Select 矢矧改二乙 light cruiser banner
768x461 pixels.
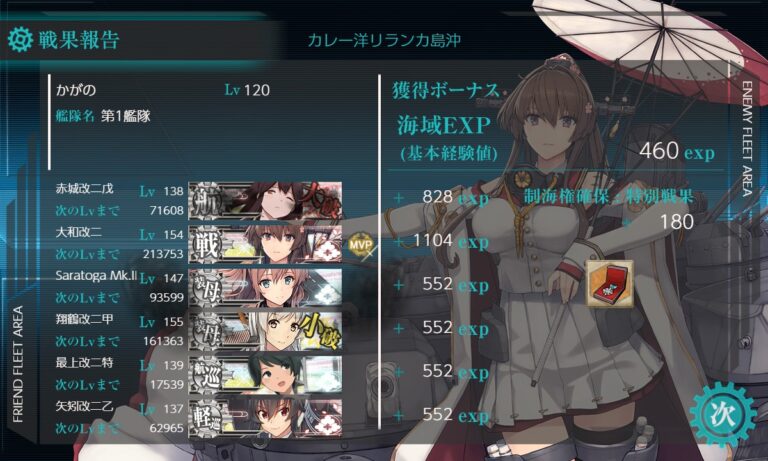coord(265,418)
